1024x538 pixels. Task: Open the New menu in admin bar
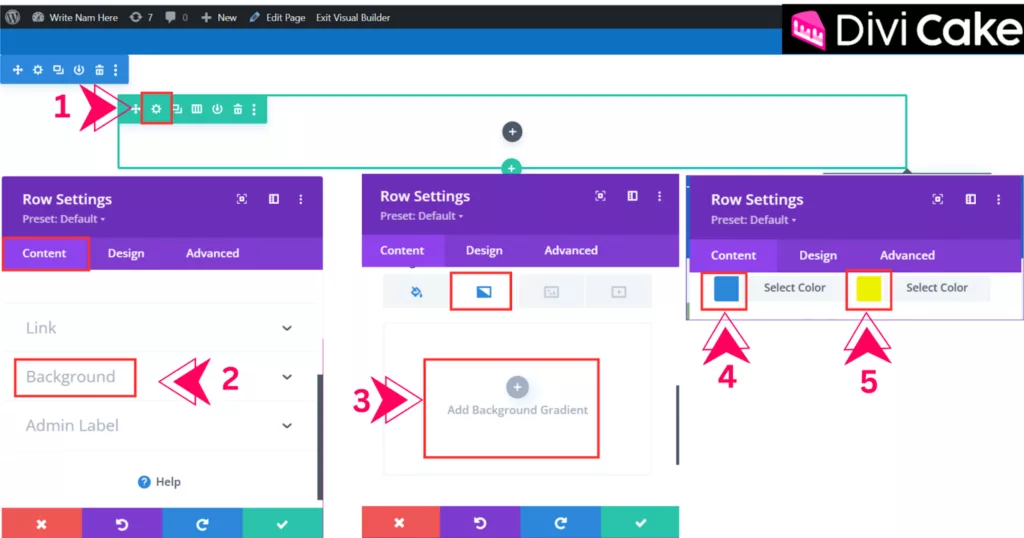[219, 17]
